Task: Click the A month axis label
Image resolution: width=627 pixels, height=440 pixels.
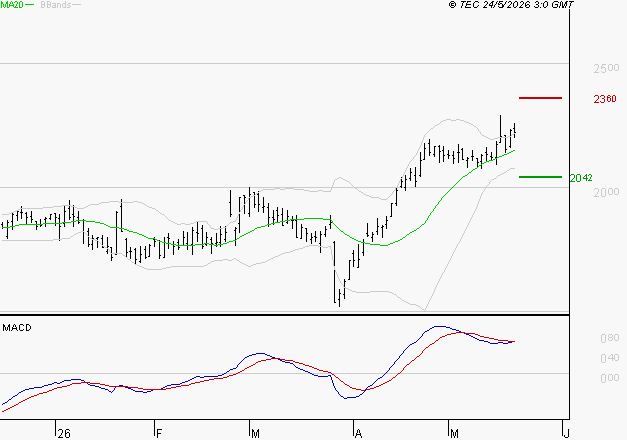Action: [x=358, y=433]
